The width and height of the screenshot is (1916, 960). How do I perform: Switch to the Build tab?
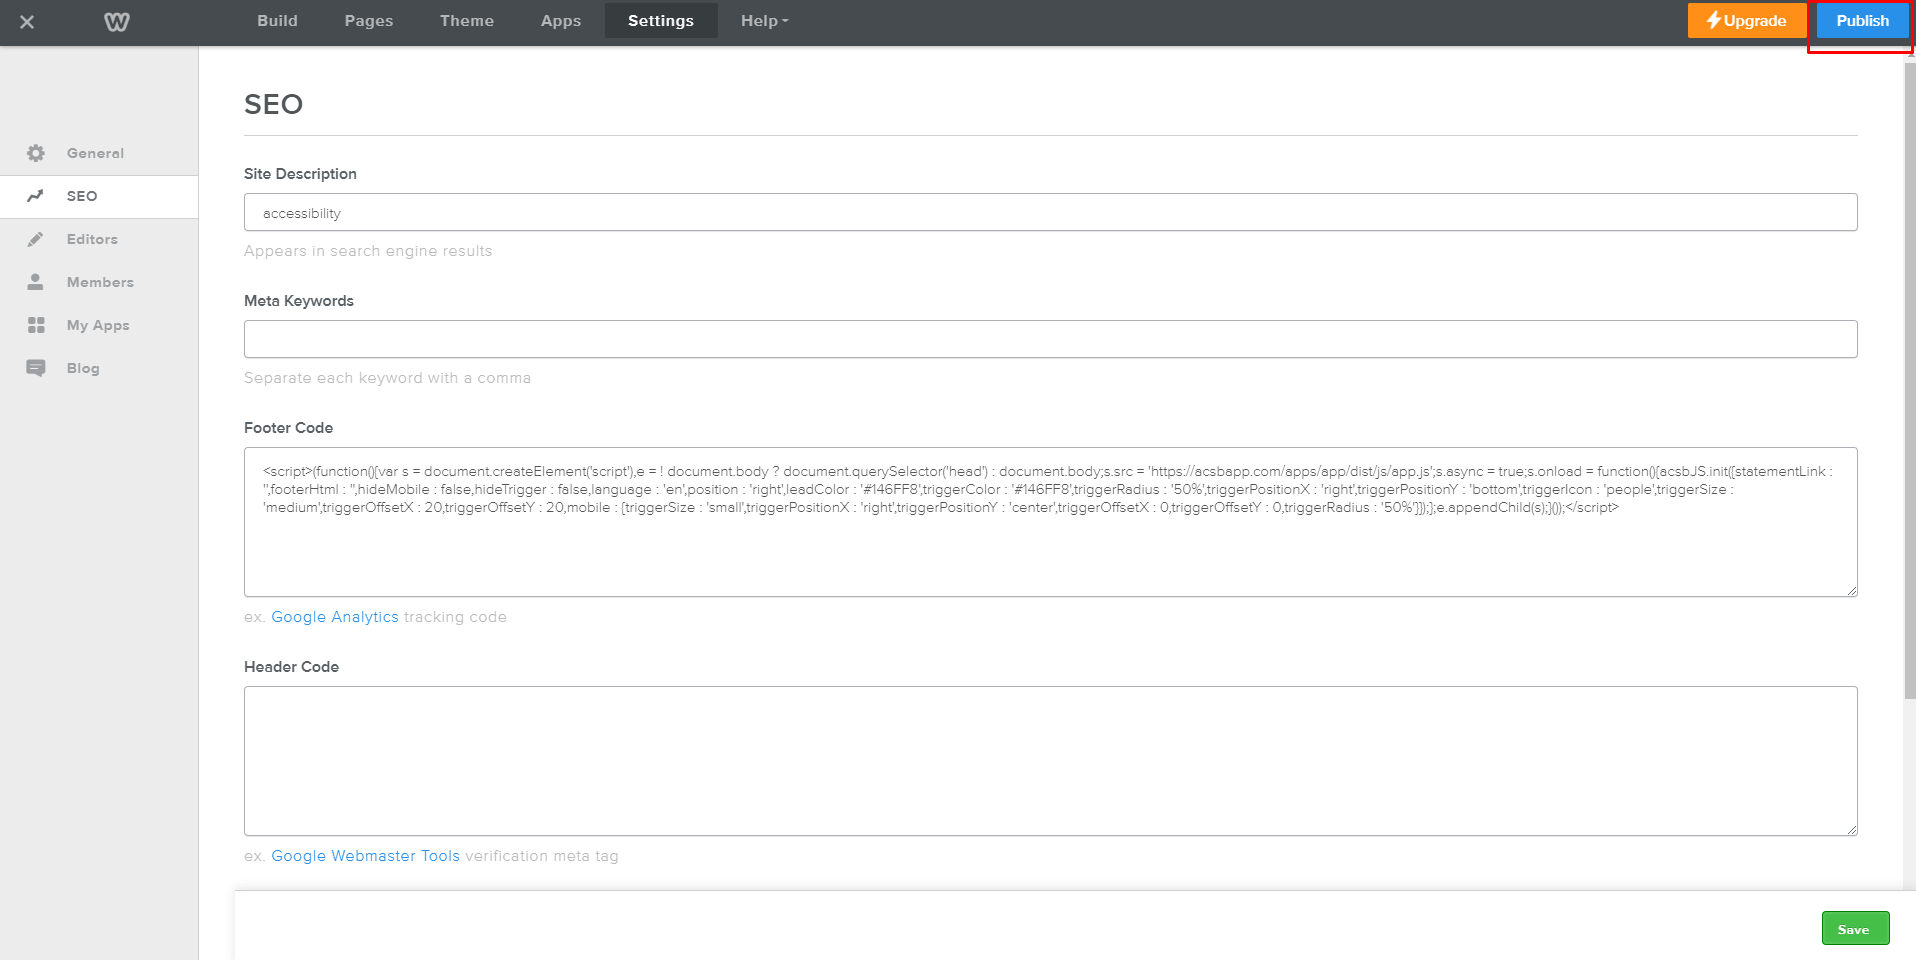[277, 20]
